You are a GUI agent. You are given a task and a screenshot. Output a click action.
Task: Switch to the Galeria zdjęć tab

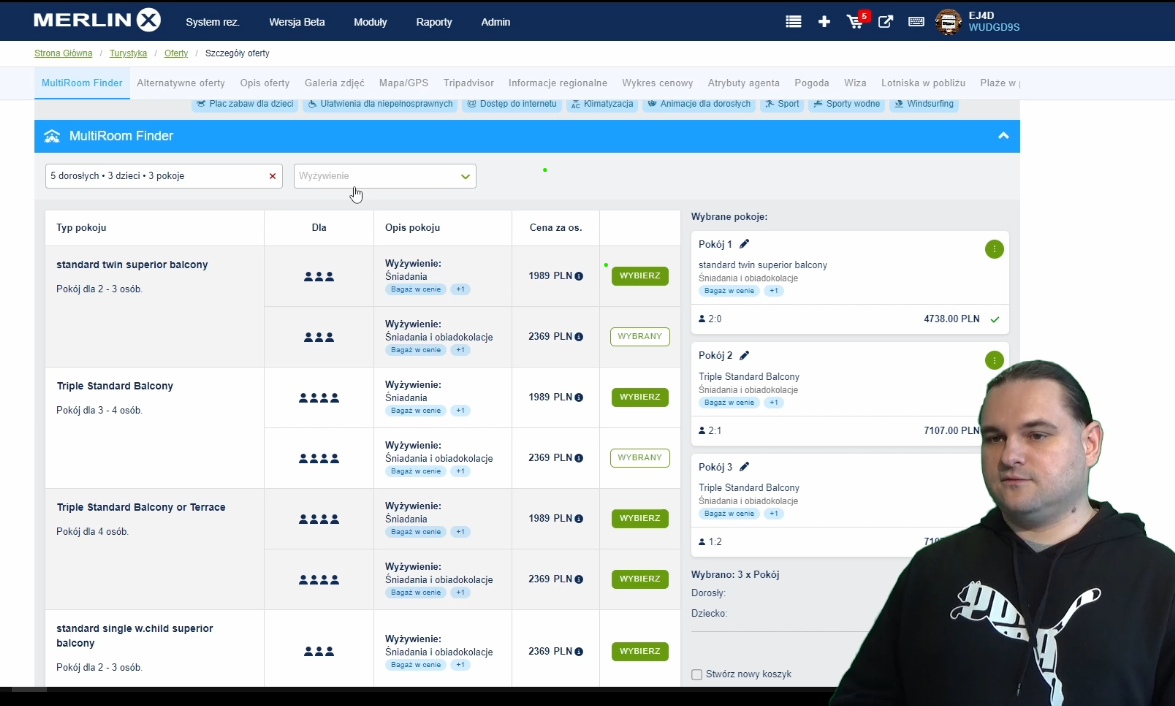[334, 83]
